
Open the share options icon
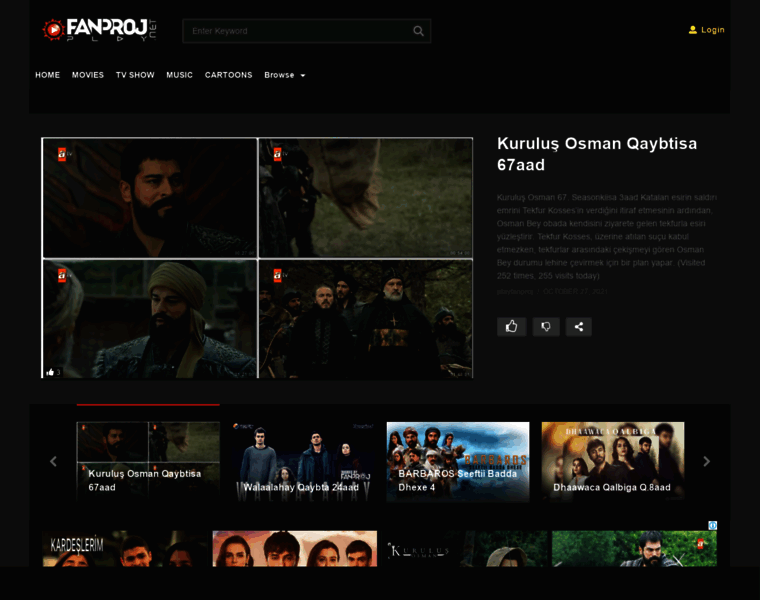(579, 327)
